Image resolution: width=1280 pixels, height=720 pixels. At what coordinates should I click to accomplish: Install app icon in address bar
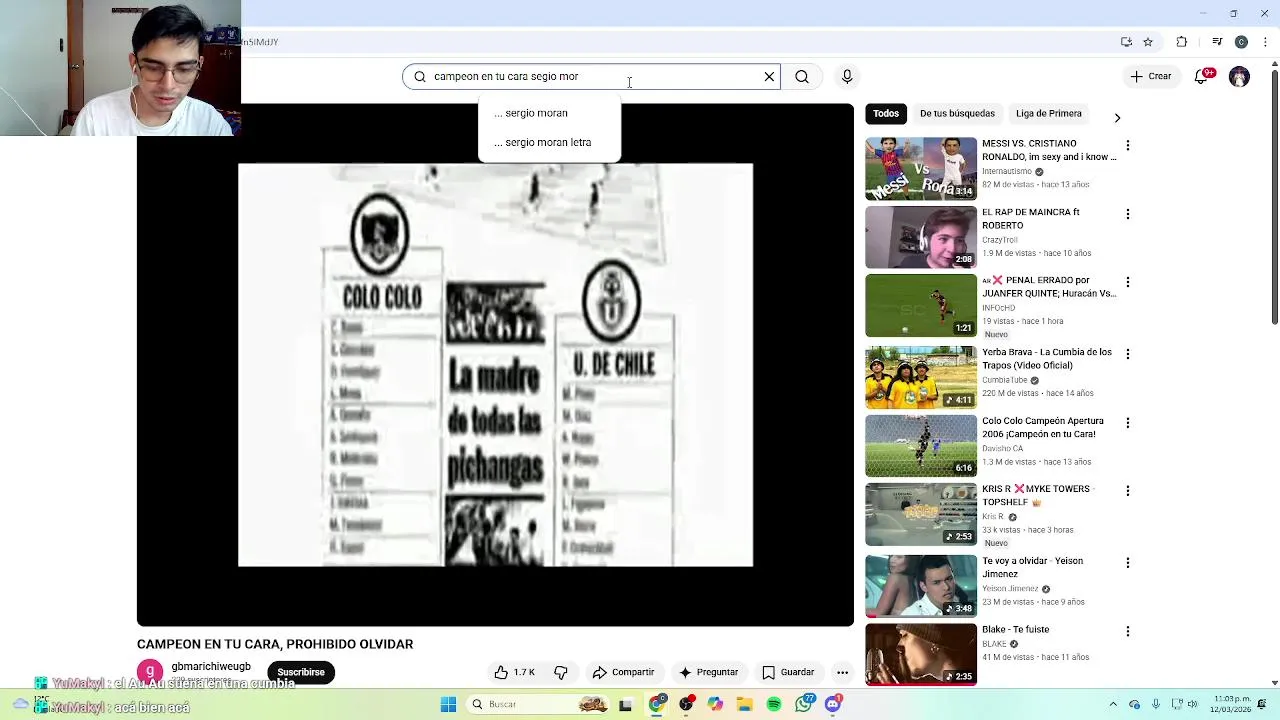(1126, 42)
